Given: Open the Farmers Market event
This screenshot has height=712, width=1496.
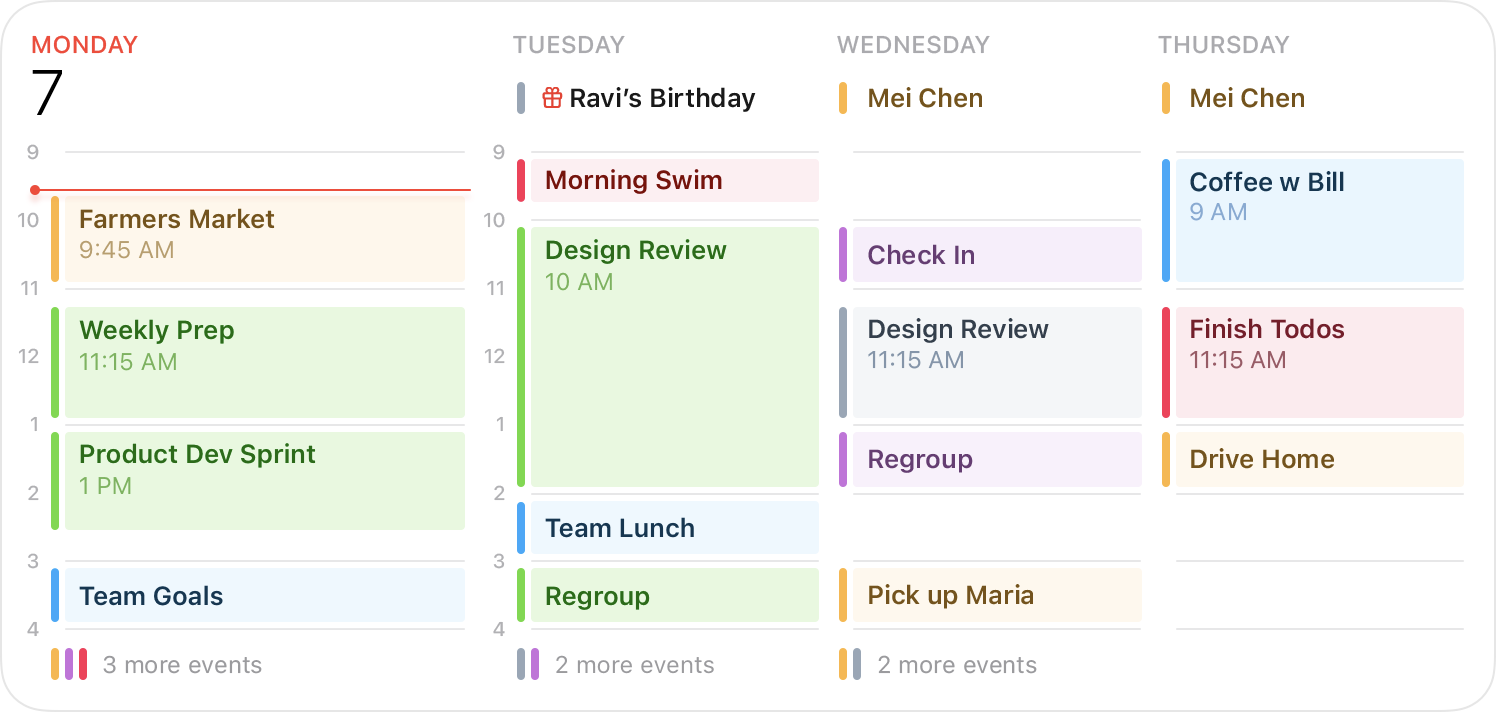Looking at the screenshot, I should [x=264, y=238].
